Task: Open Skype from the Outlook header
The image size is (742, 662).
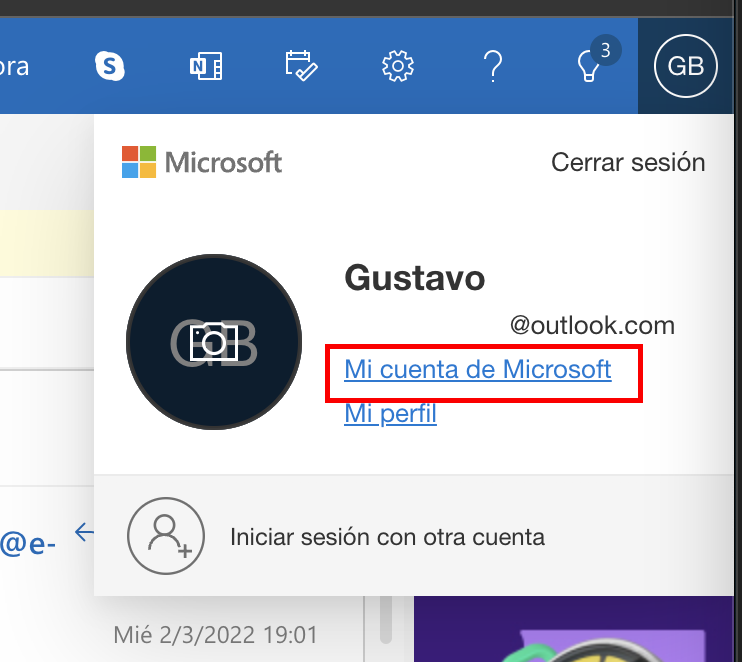Action: point(110,66)
